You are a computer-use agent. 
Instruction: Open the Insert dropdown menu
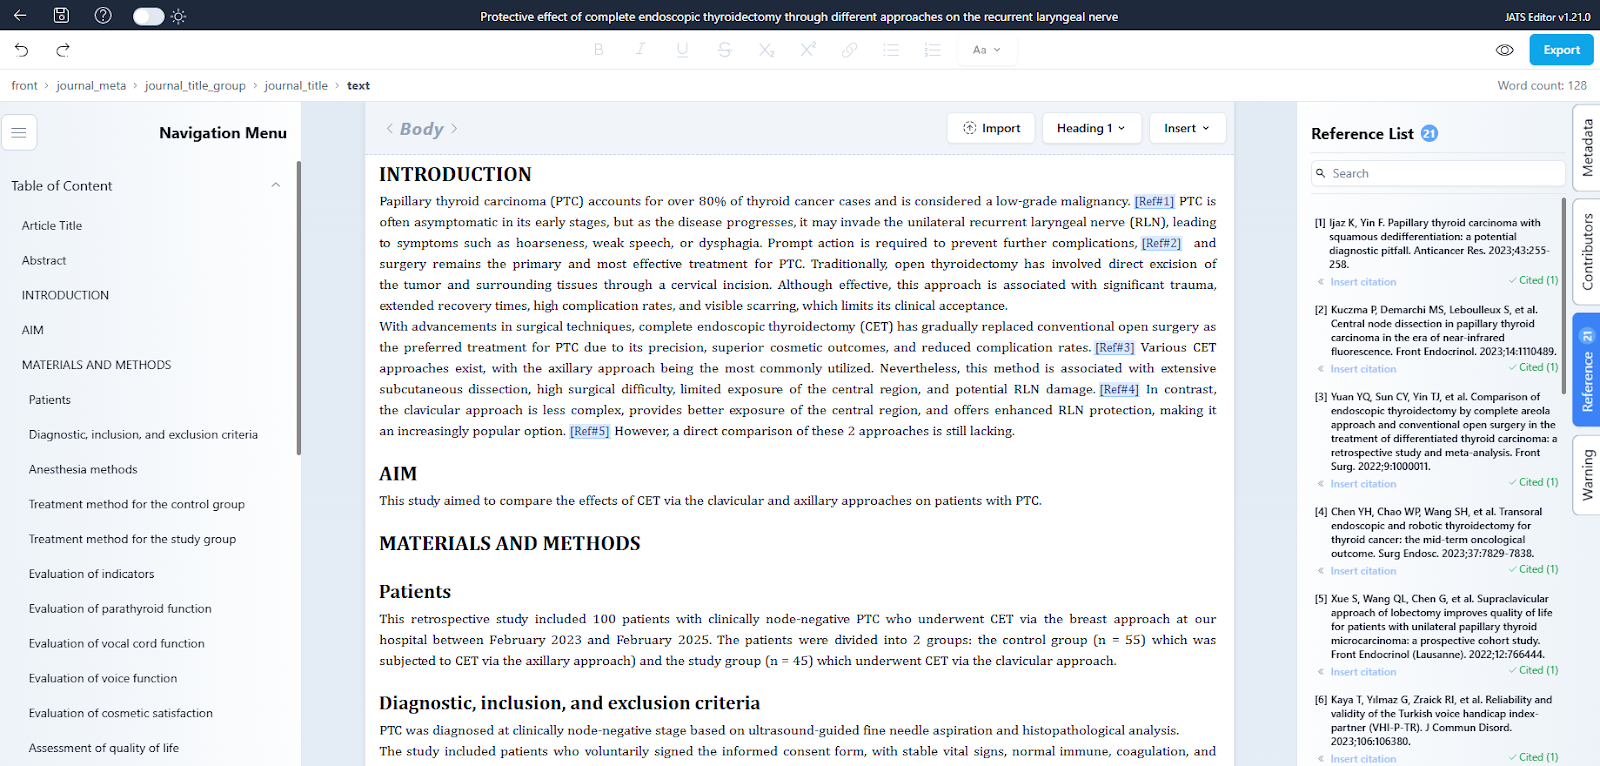click(1186, 128)
